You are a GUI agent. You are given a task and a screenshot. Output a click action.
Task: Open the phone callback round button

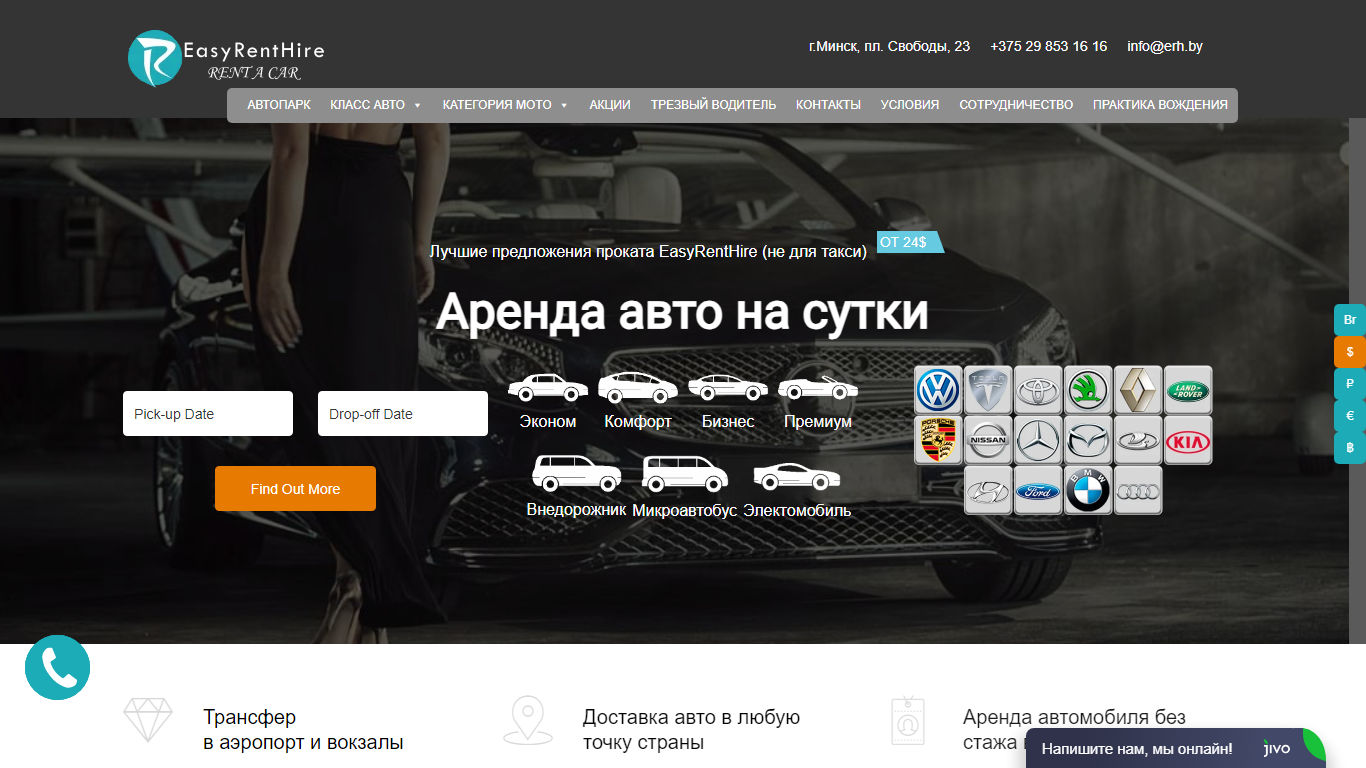(58, 667)
